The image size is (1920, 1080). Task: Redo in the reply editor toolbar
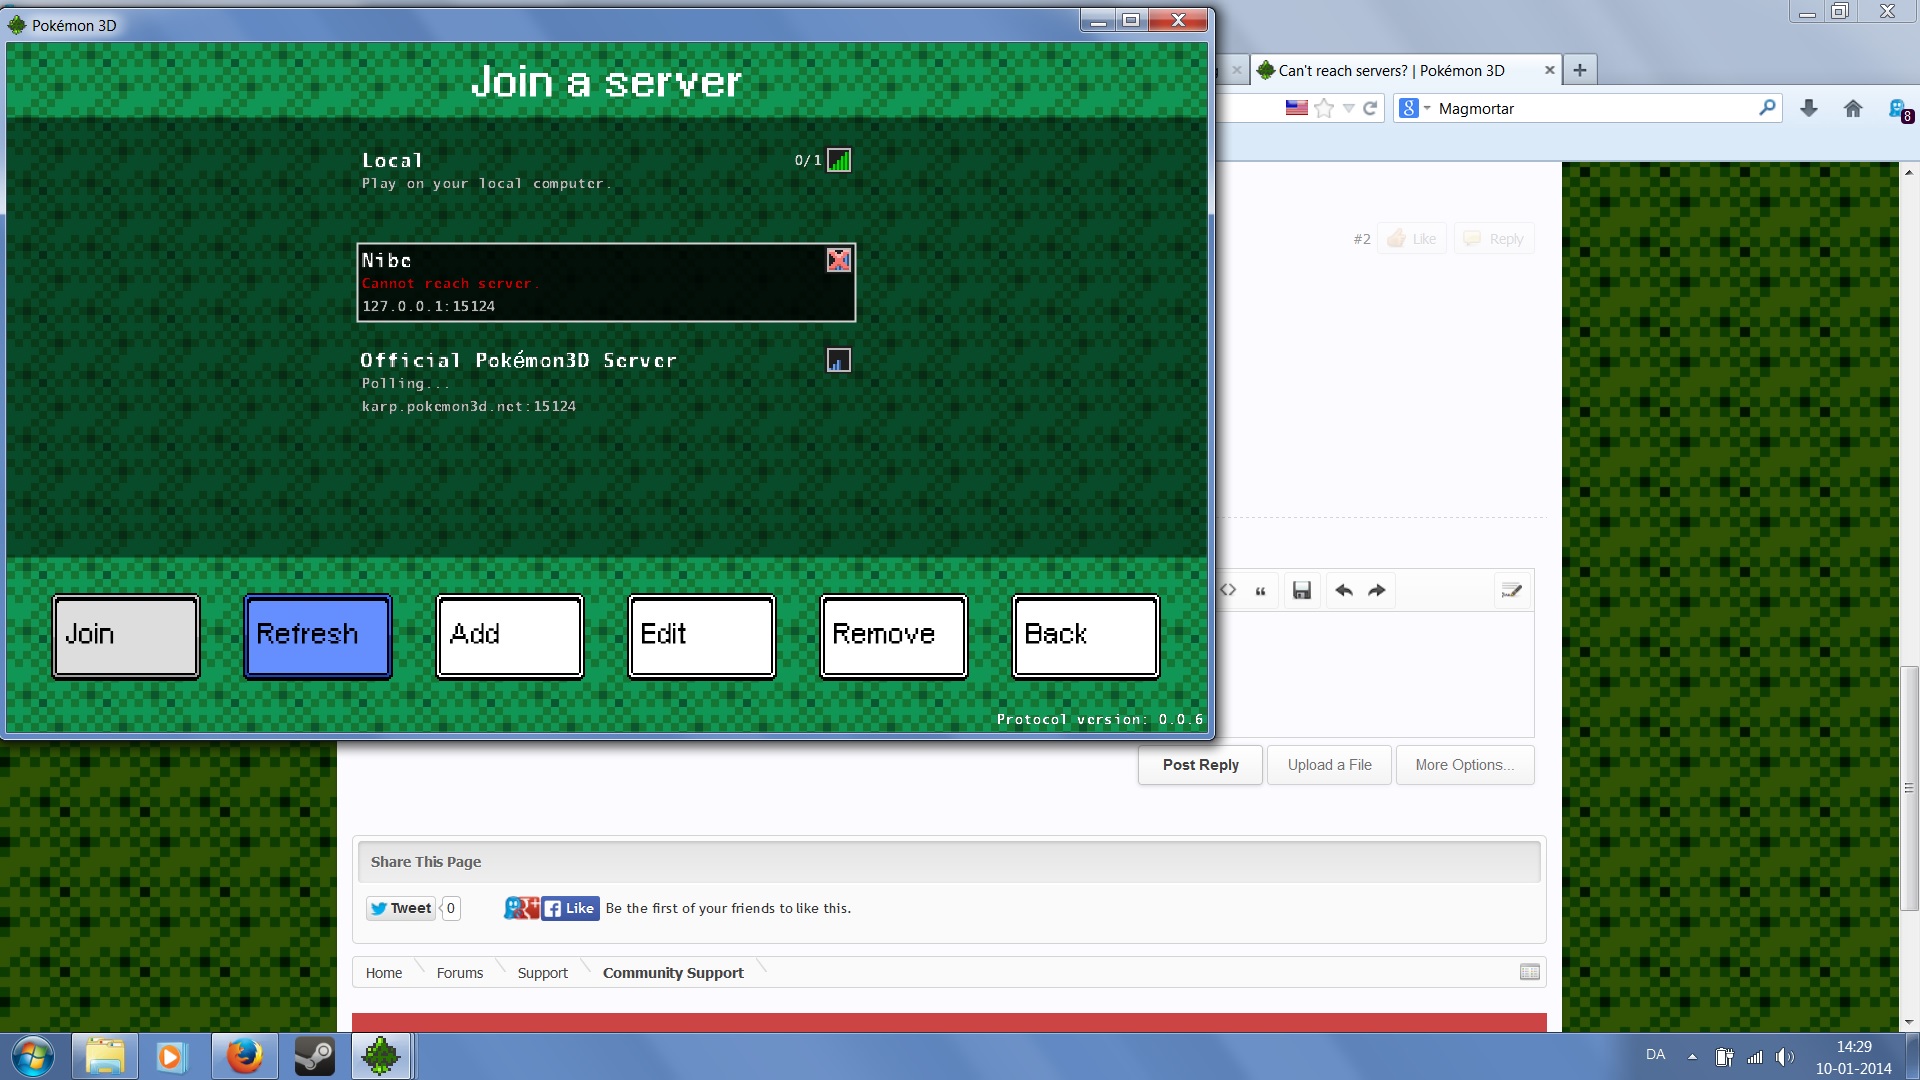coord(1377,591)
